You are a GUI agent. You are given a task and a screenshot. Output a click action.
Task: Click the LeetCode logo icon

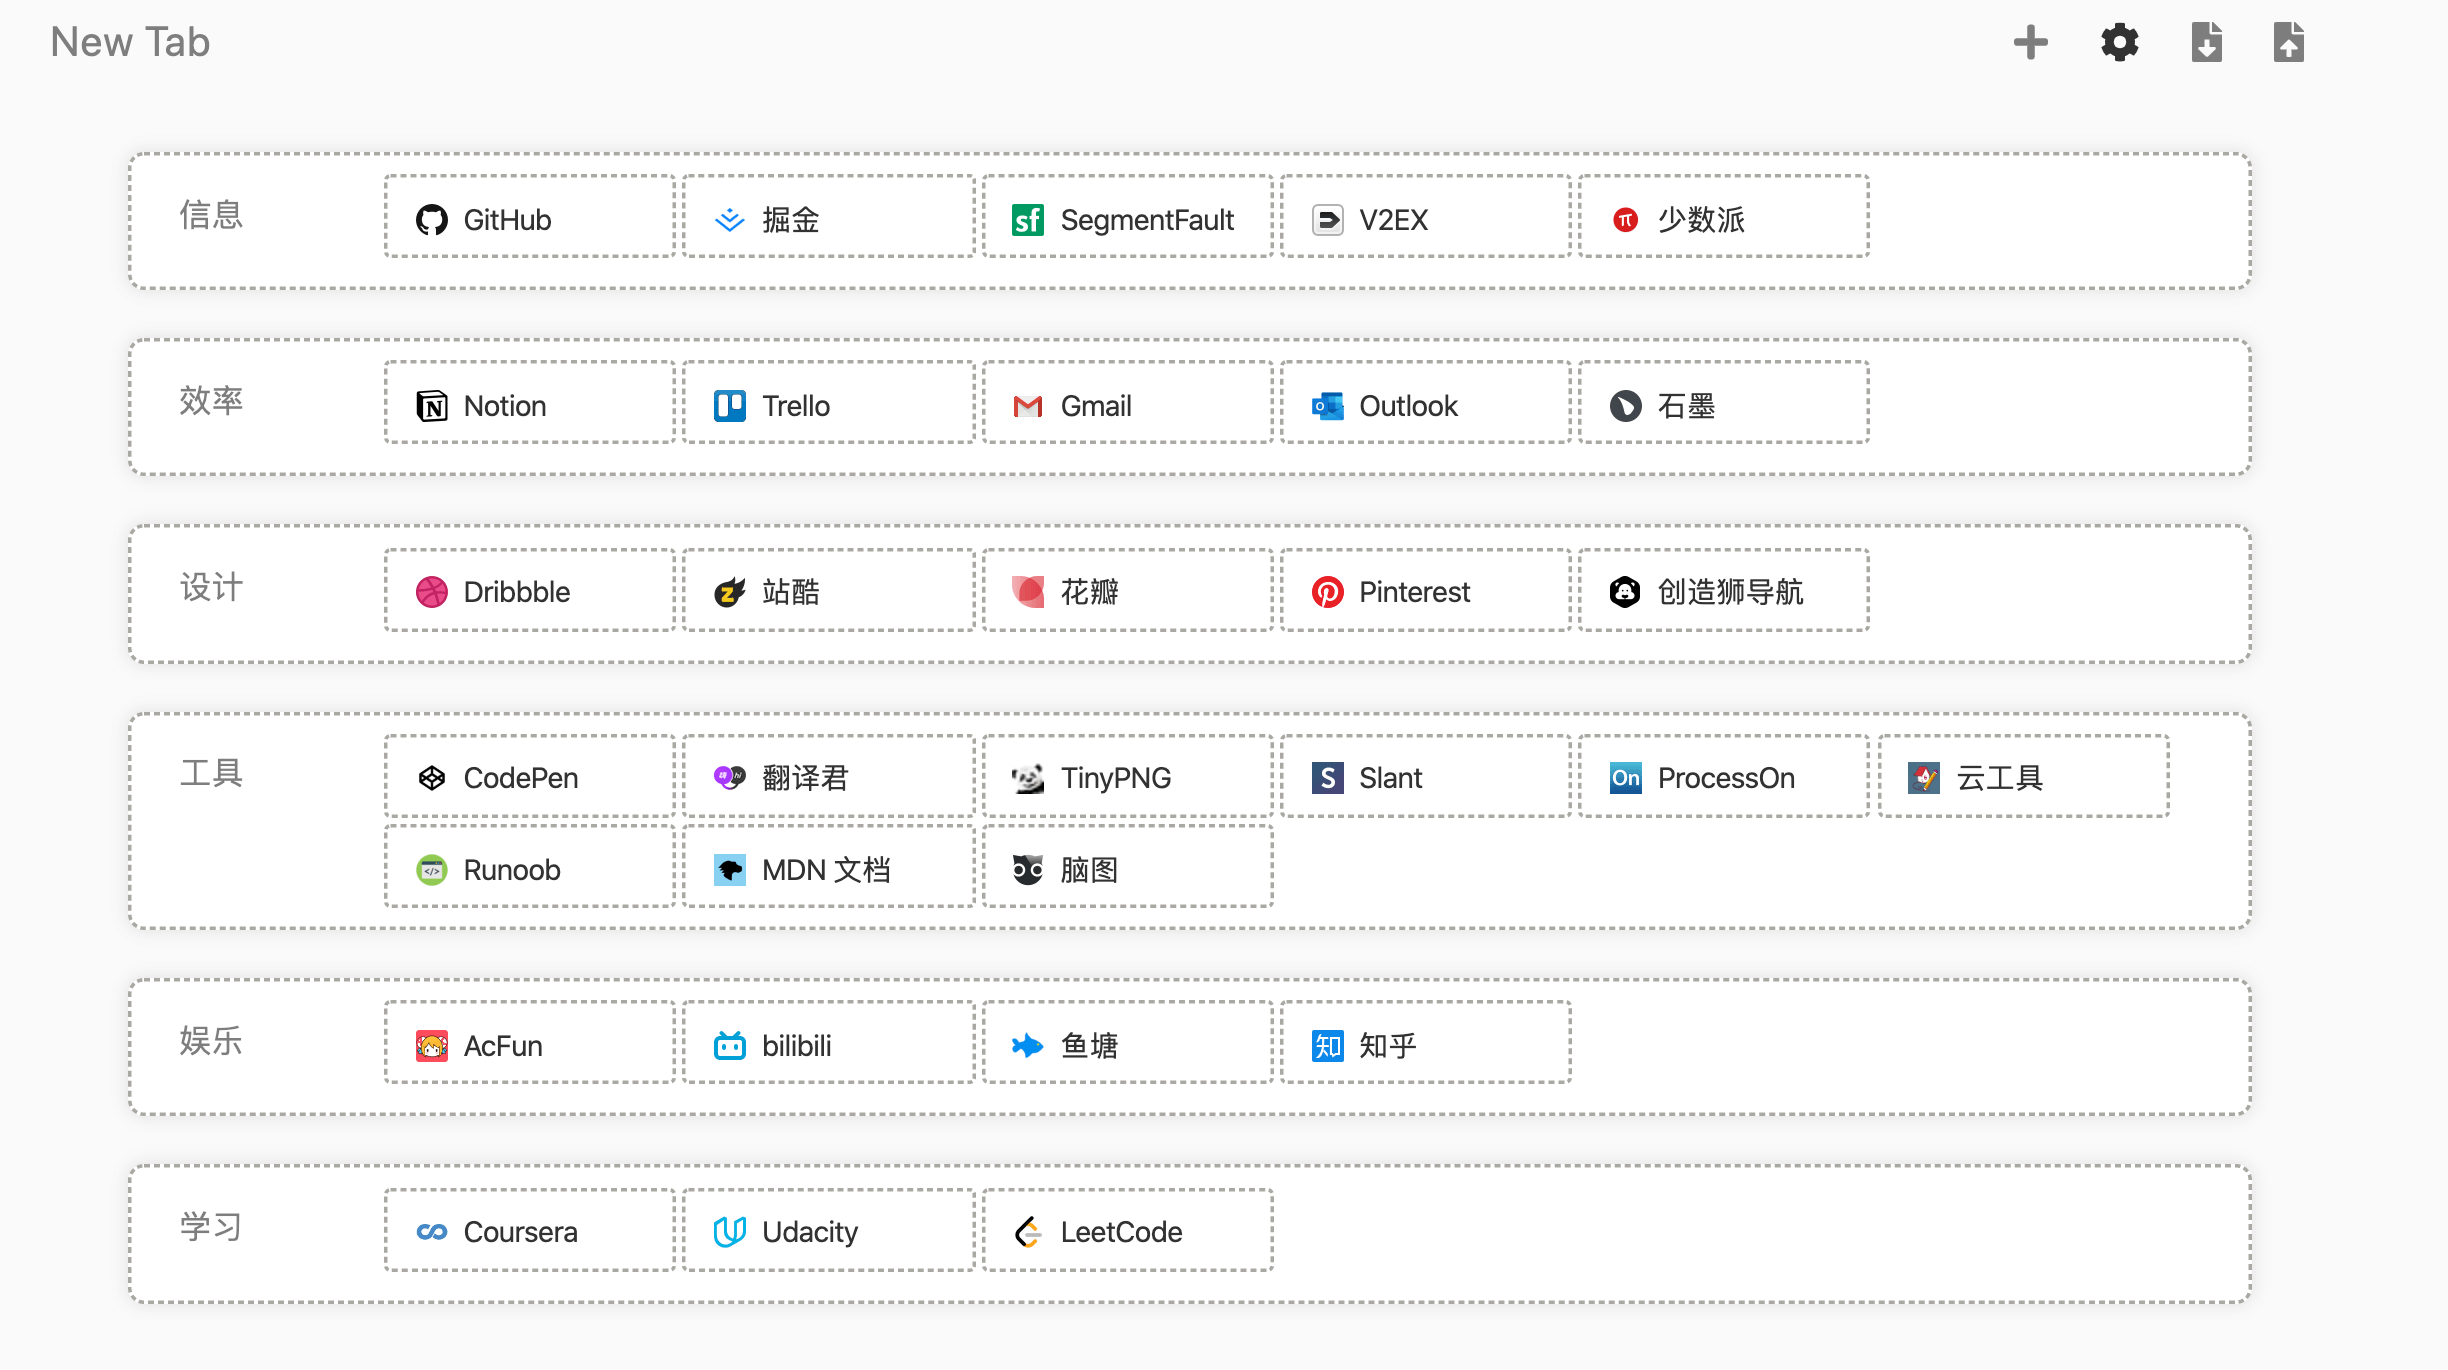pyautogui.click(x=1027, y=1232)
